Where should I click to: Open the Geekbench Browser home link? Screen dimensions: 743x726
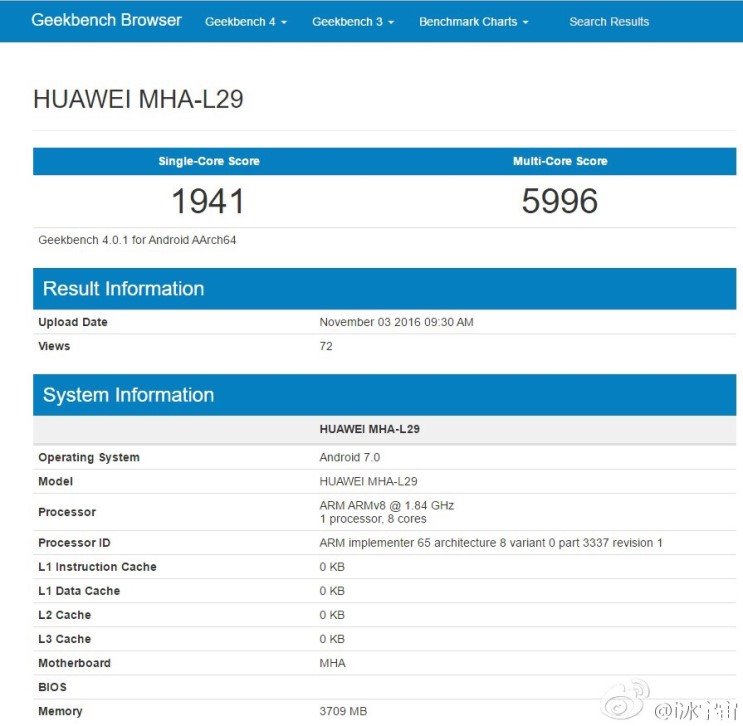click(x=106, y=20)
